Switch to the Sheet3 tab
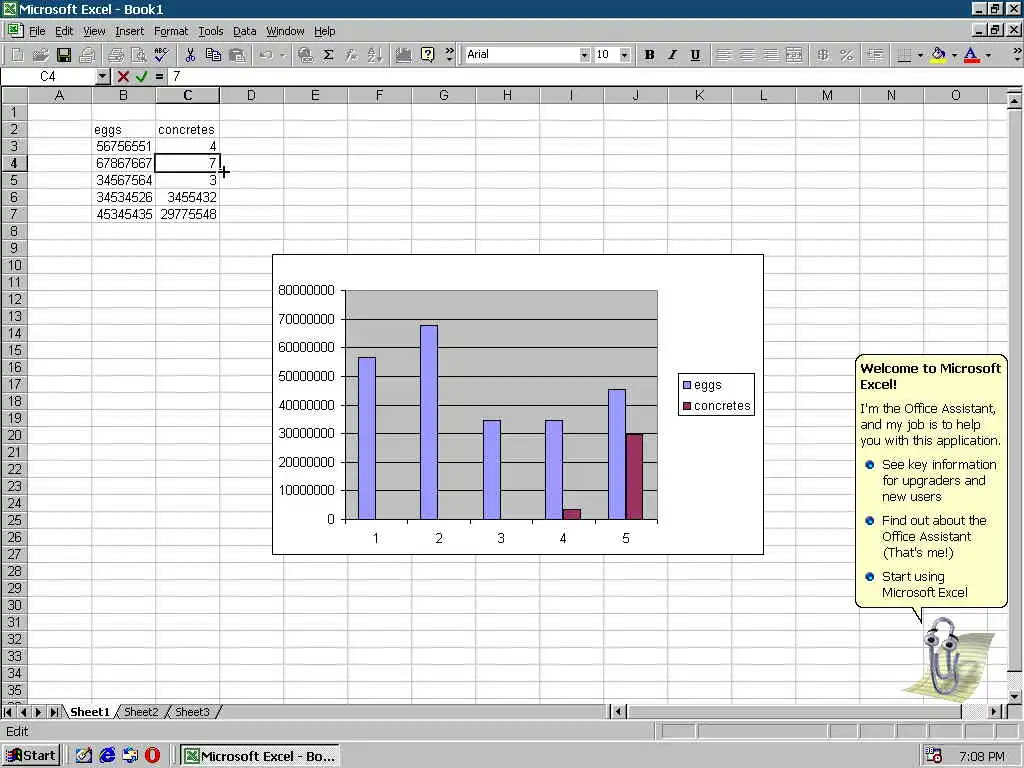Screen dimensions: 1024x768 [x=192, y=712]
